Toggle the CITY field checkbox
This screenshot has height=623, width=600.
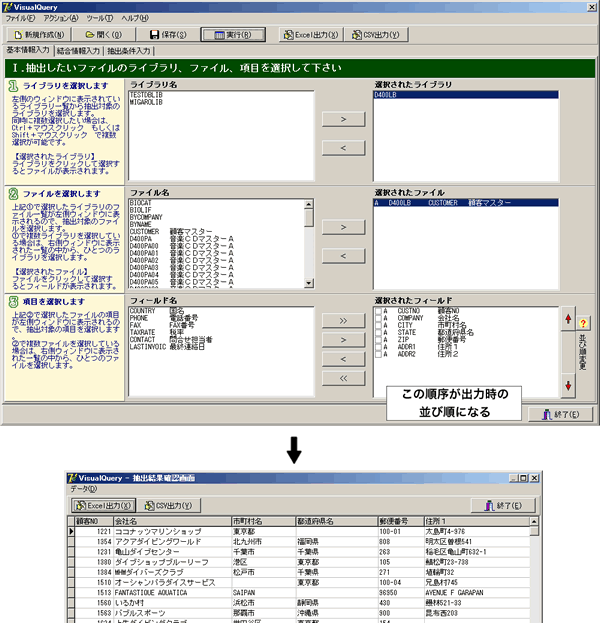click(378, 325)
